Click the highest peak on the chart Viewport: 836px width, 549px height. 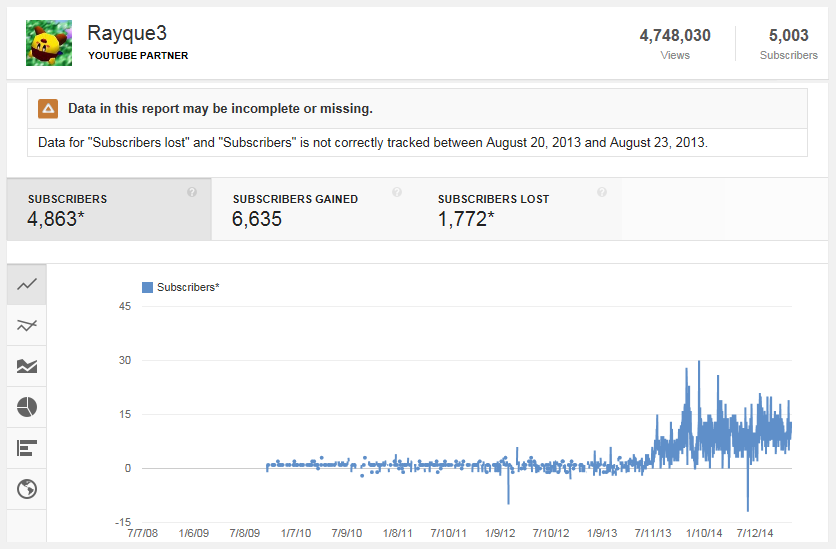coord(699,362)
